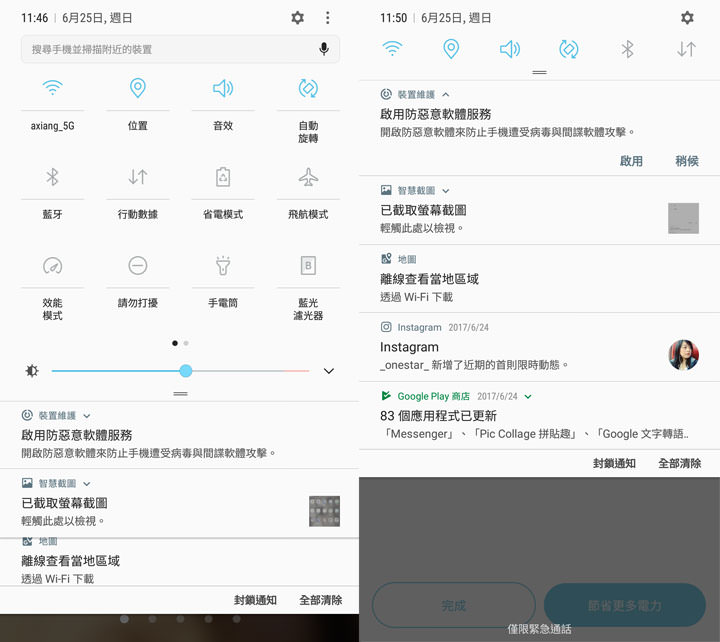Turn on the 手電筒 flashlight tile

pyautogui.click(x=223, y=265)
